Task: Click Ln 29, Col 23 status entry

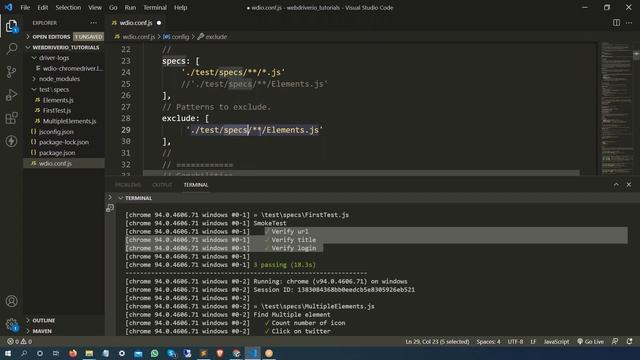Action: 437,342
